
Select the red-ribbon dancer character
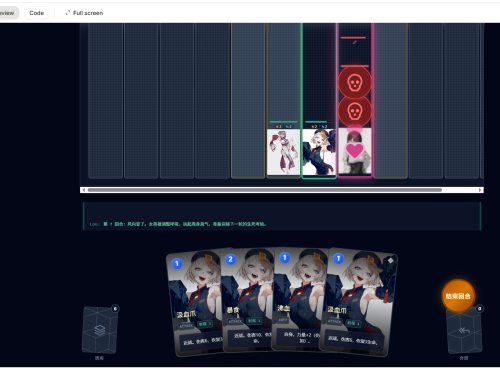click(284, 152)
